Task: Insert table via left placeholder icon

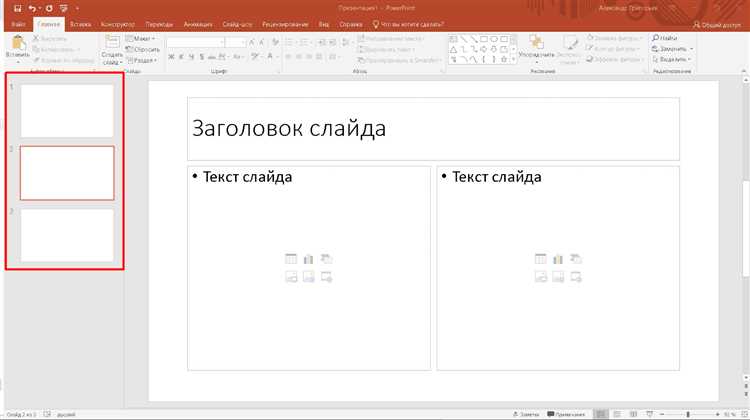Action: click(x=290, y=259)
